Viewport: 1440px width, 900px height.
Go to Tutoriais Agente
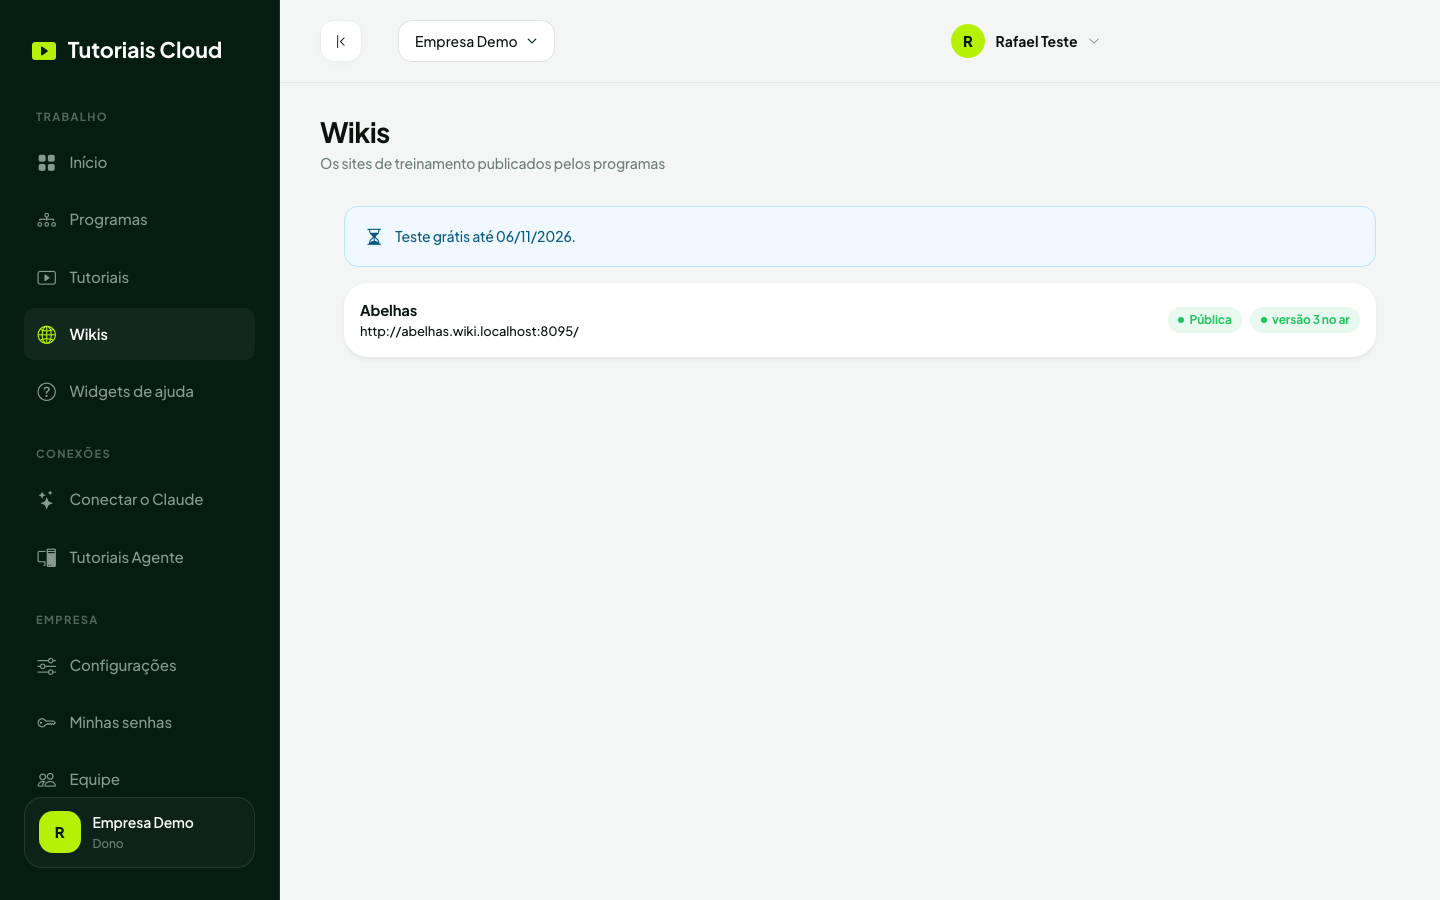(x=139, y=557)
